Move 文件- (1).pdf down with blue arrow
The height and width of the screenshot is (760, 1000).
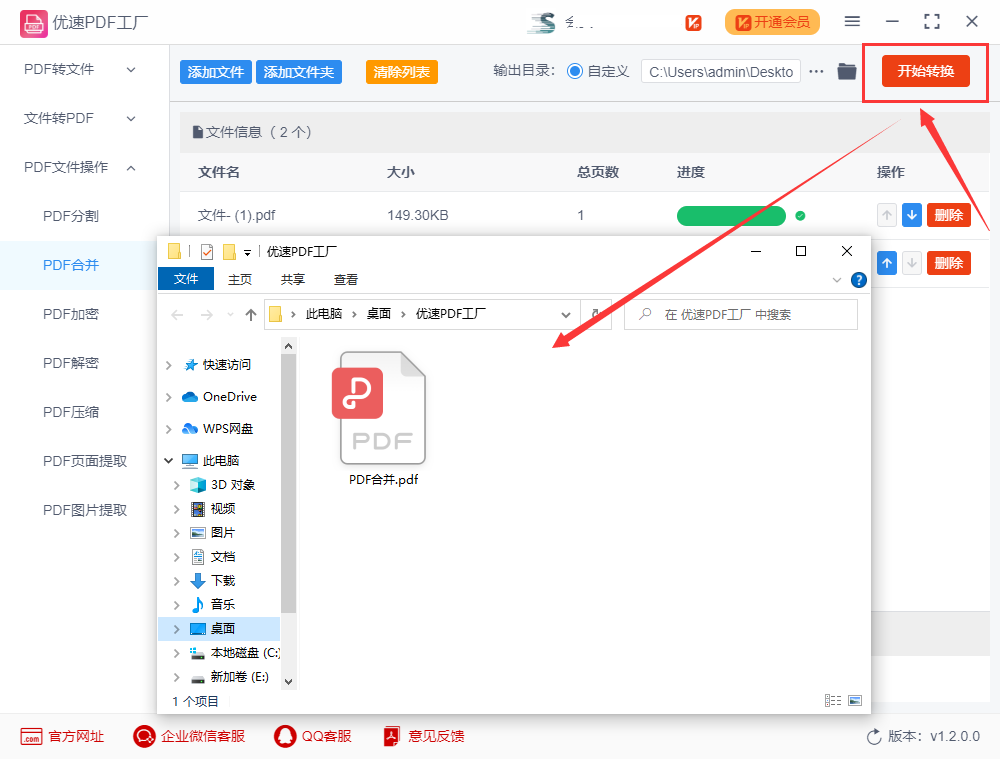click(x=912, y=216)
